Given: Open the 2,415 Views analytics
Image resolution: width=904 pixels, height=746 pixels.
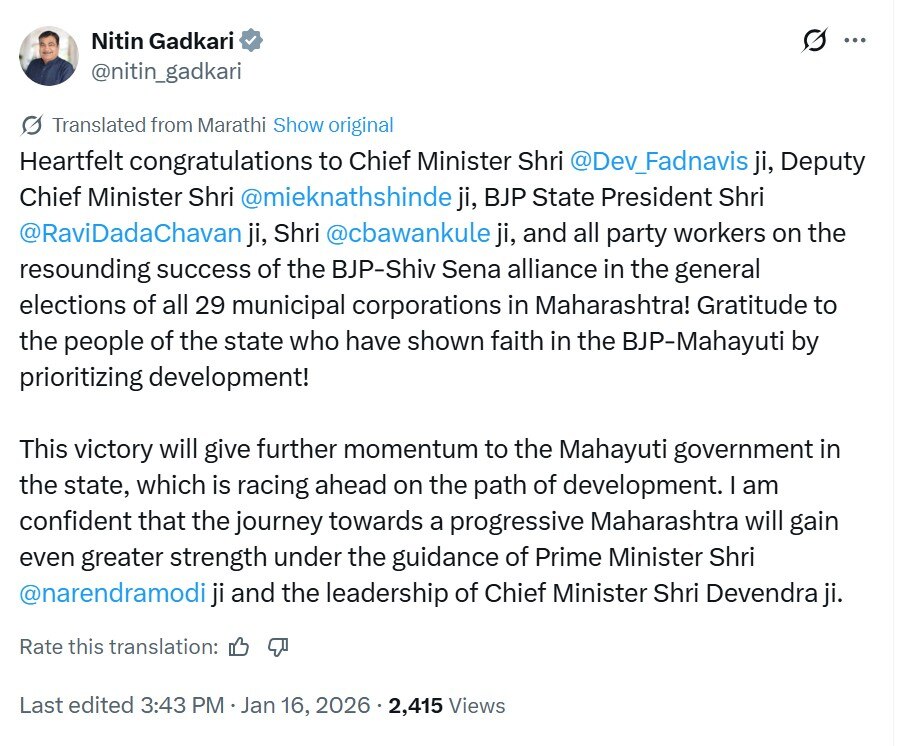Looking at the screenshot, I should pos(446,705).
